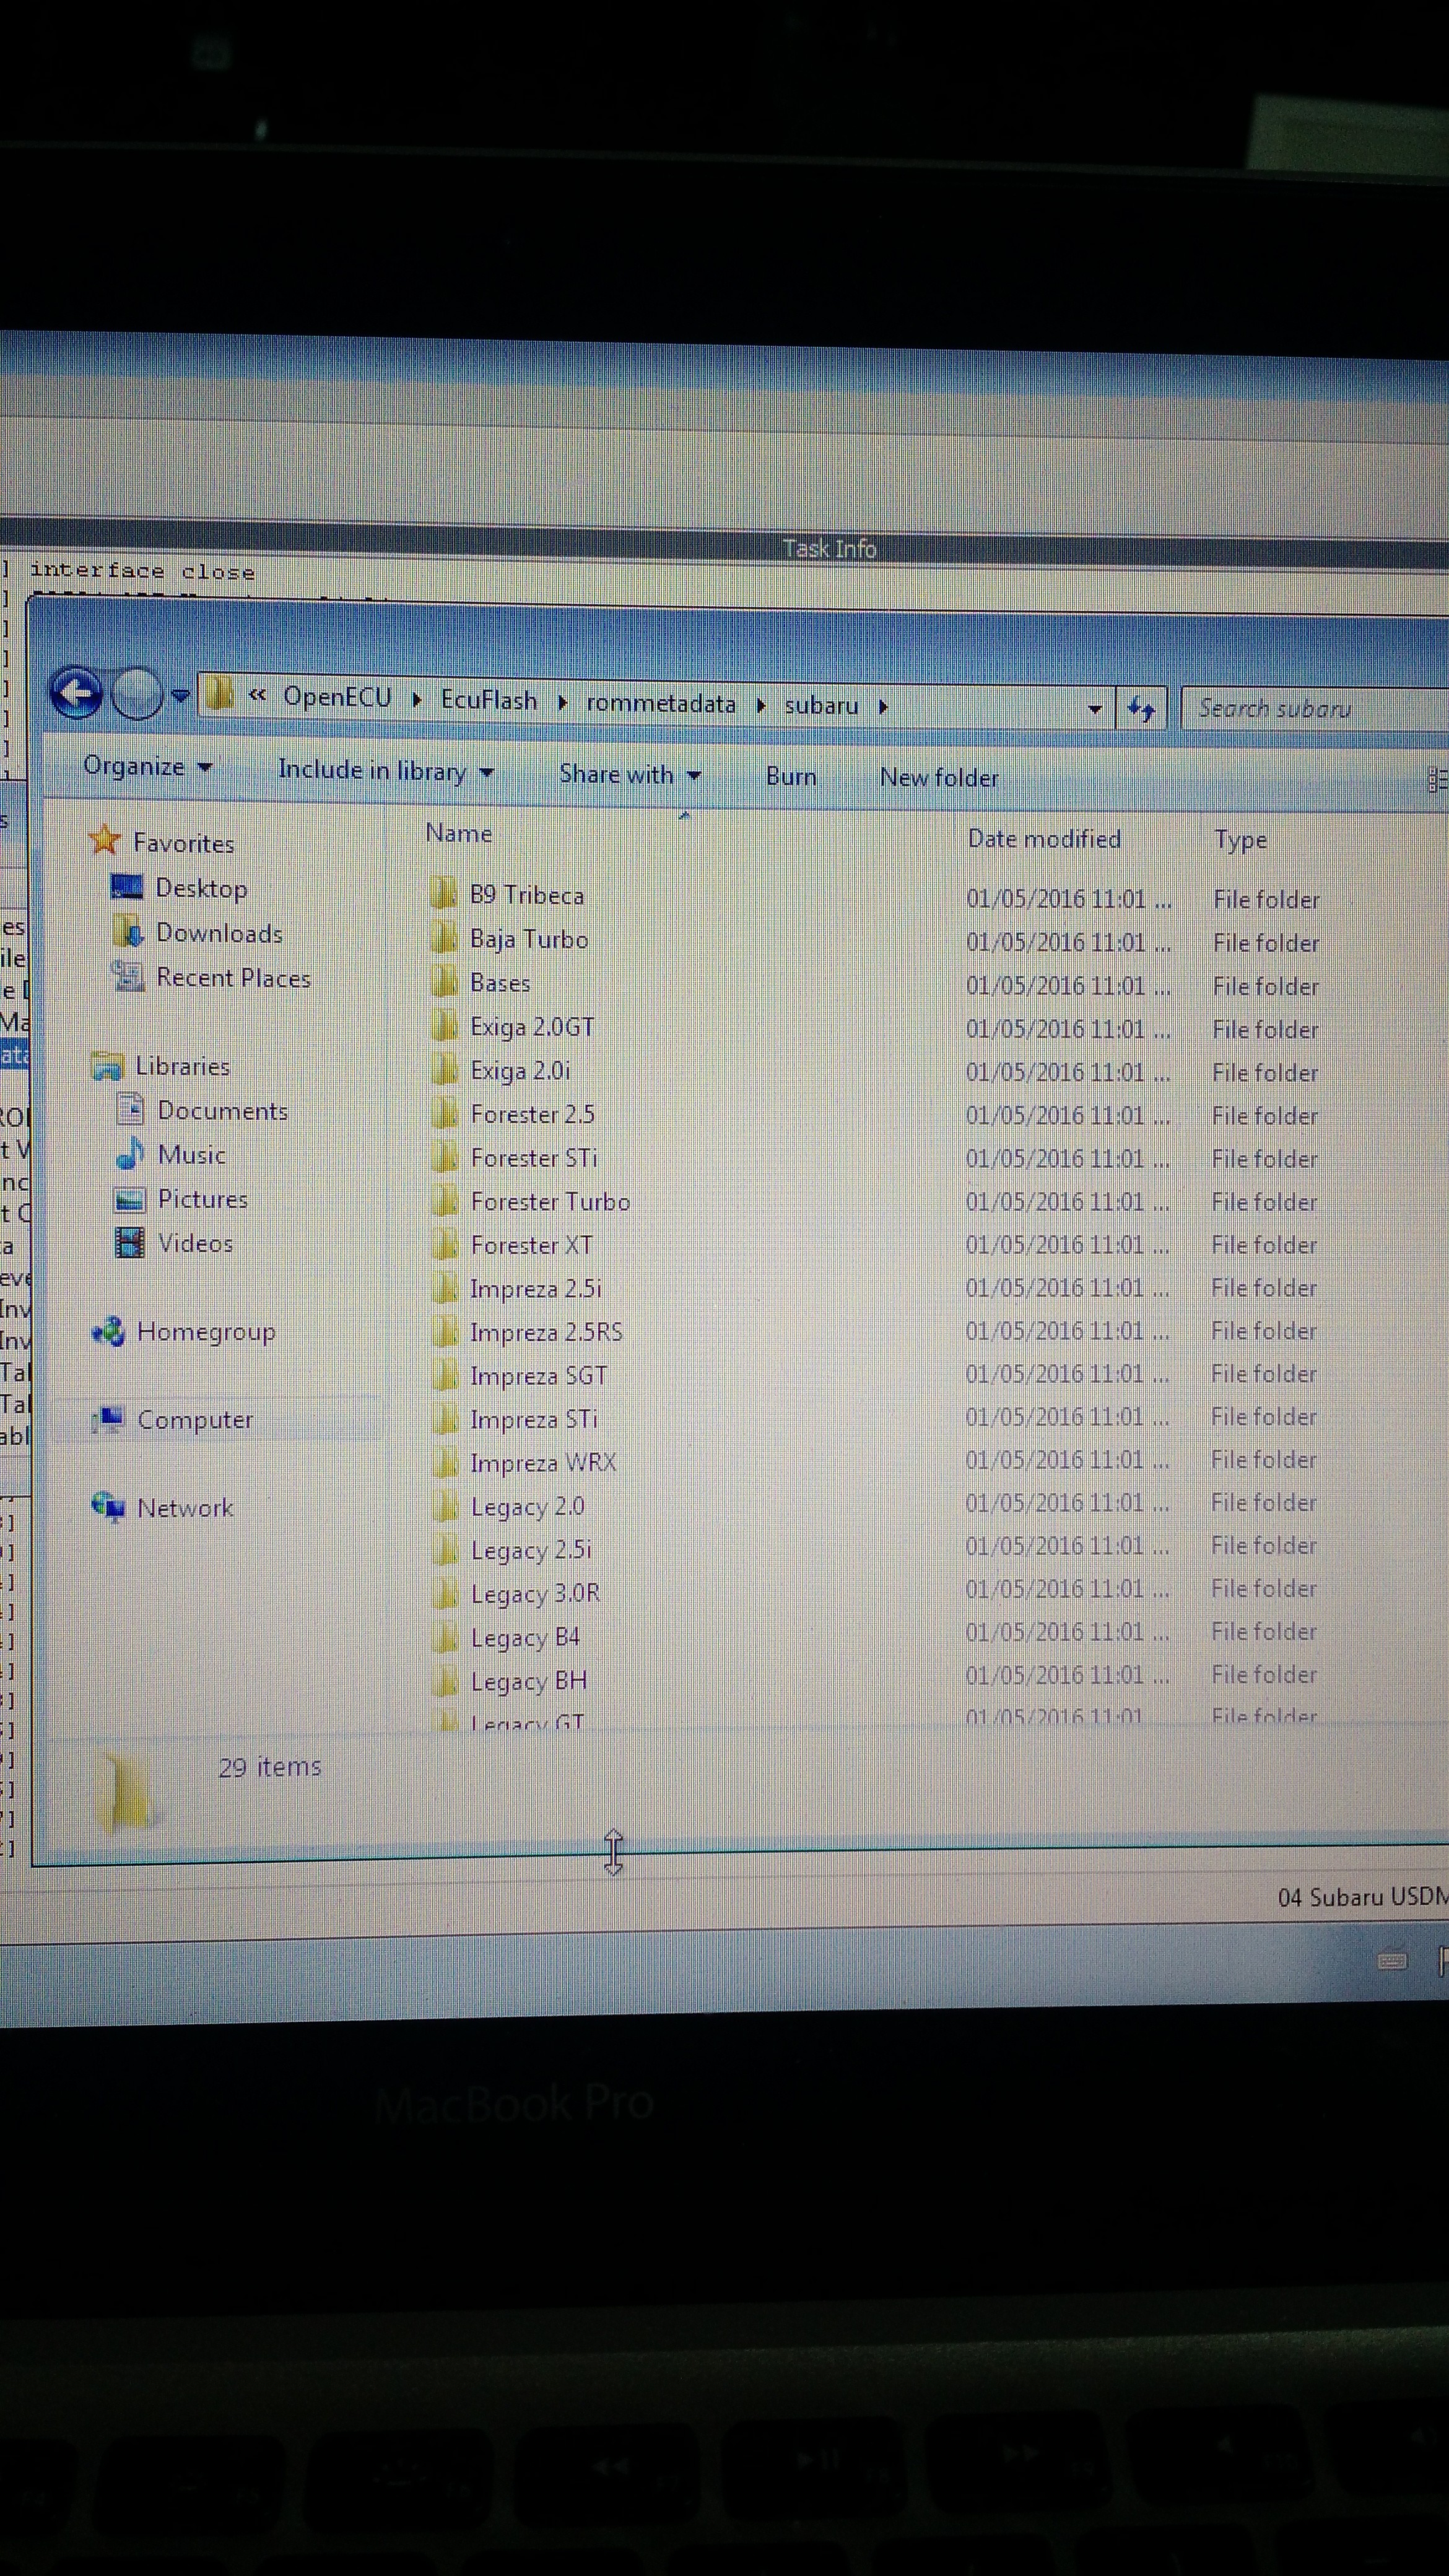Sort by the Type column header
This screenshot has height=2576, width=1449.
point(1240,840)
